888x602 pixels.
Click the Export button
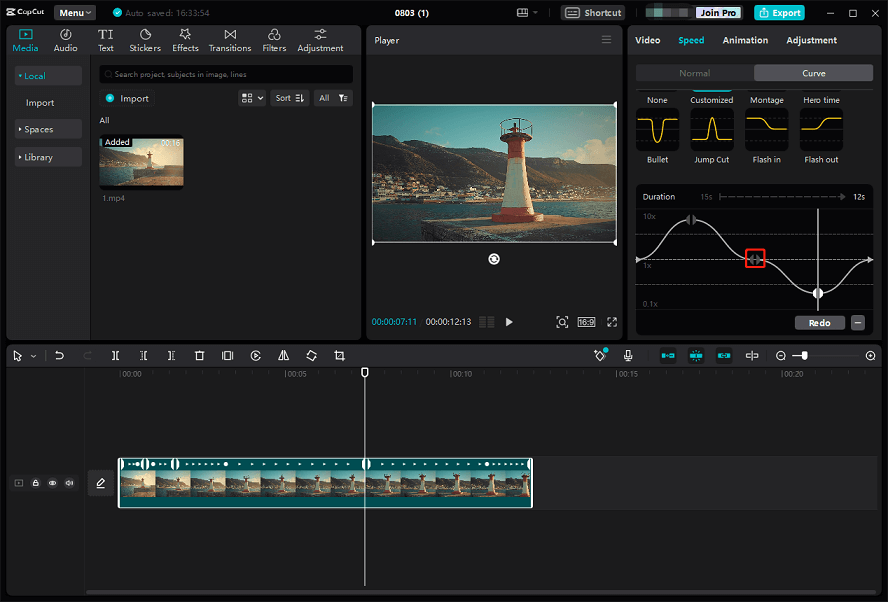[779, 12]
